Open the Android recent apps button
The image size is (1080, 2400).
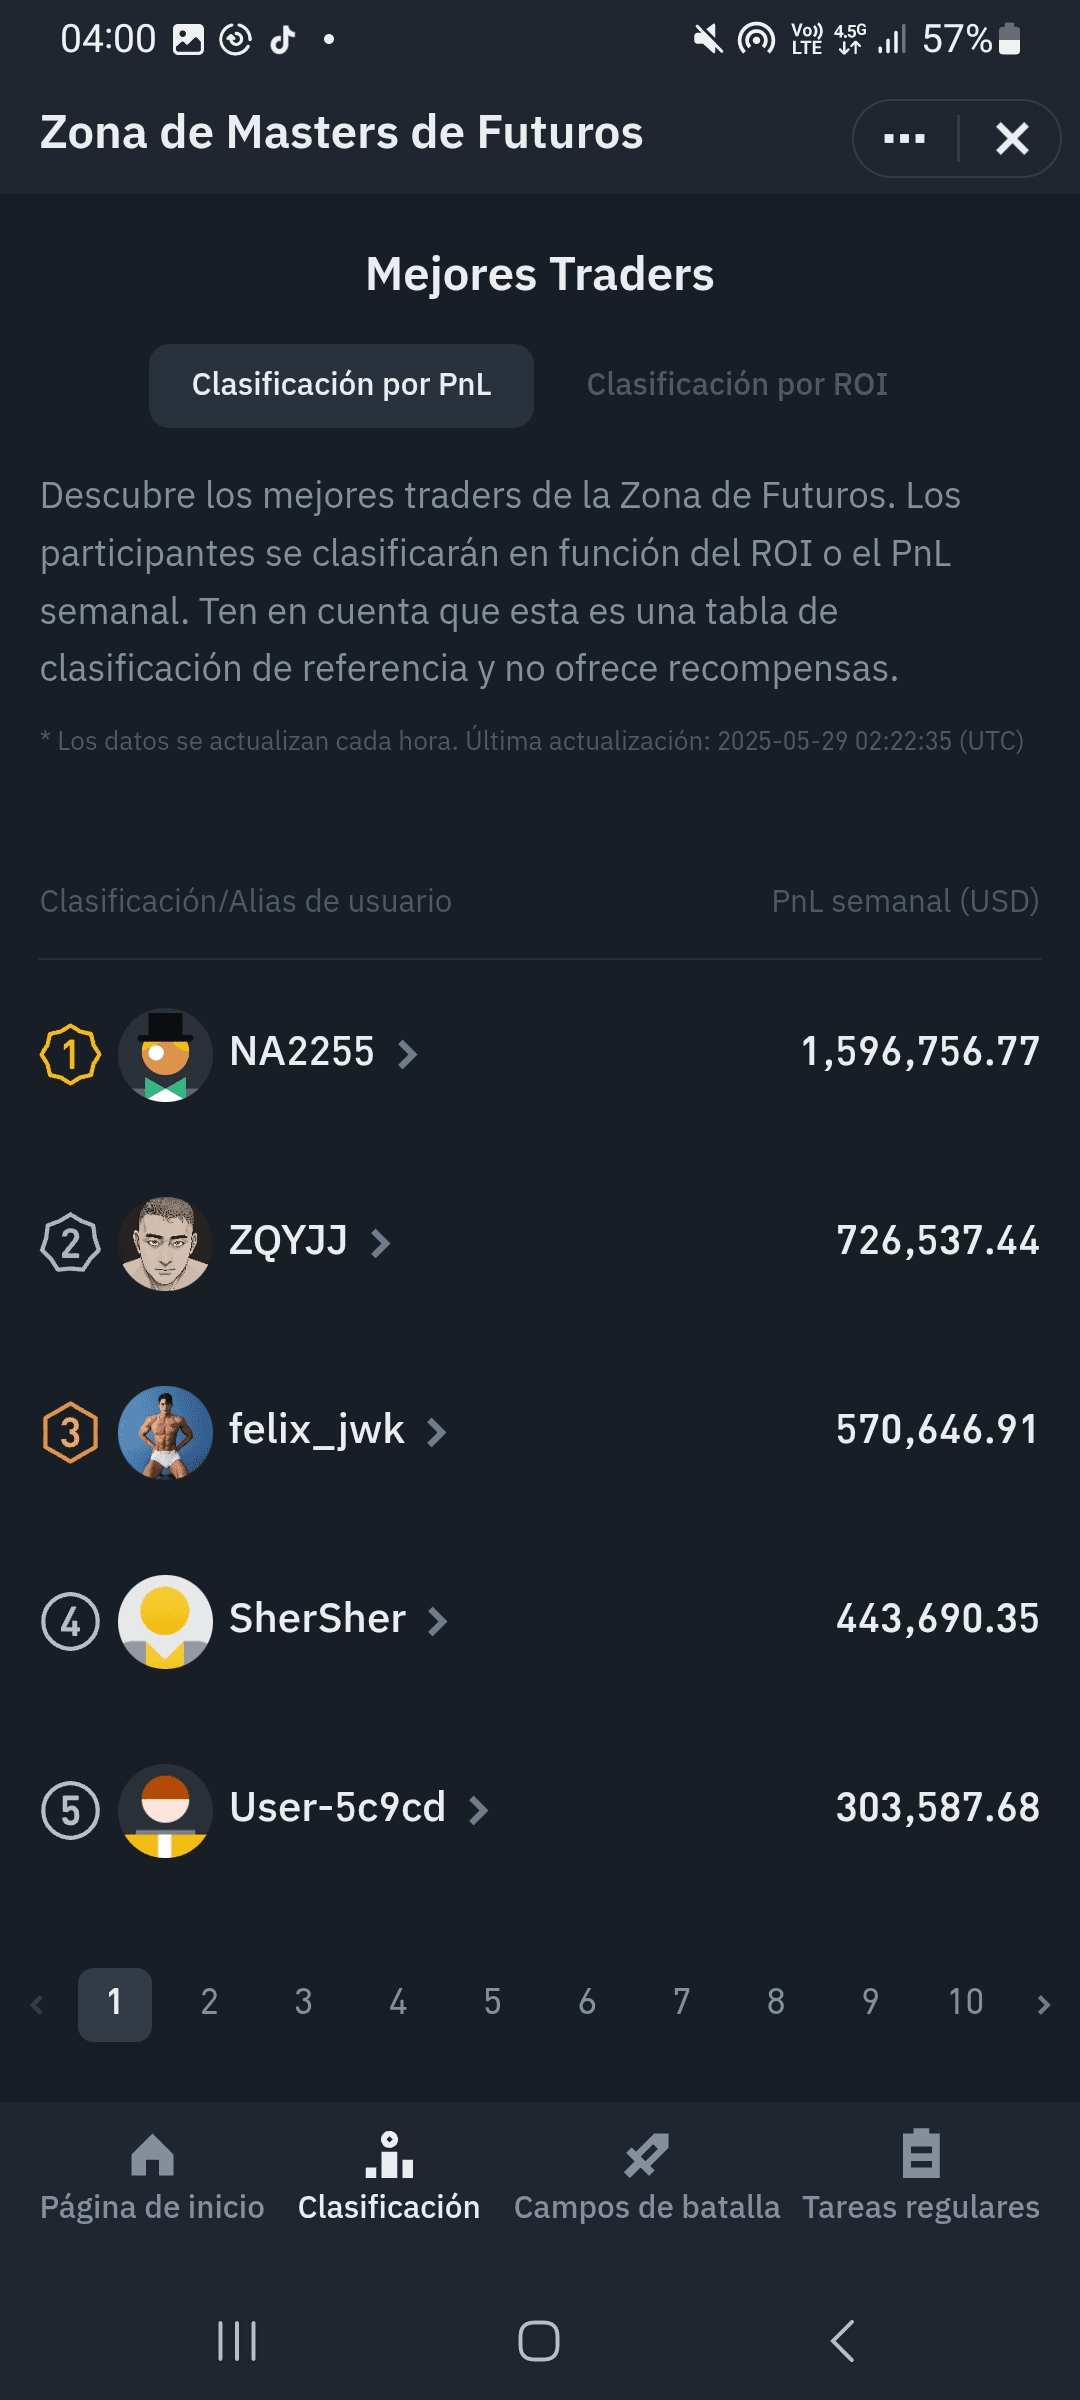(x=237, y=2341)
